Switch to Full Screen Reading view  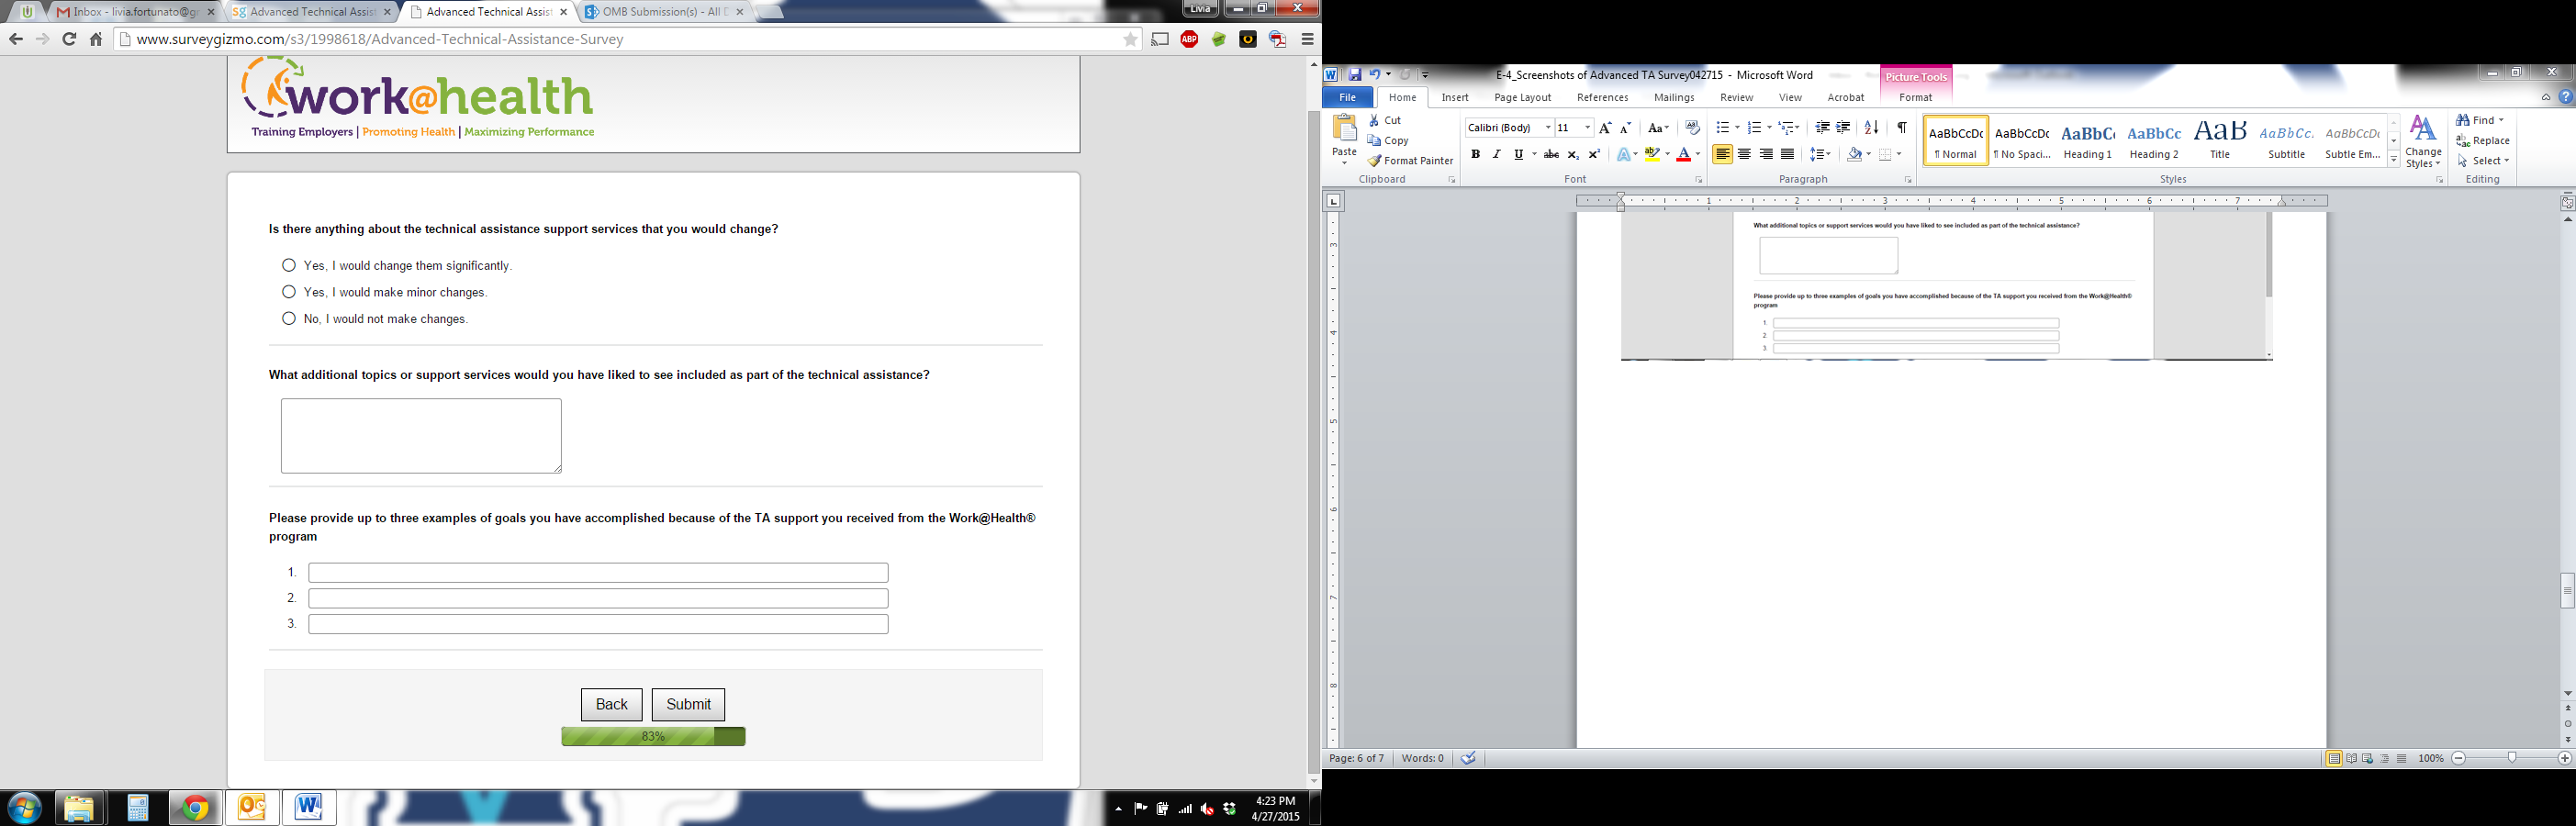(x=2351, y=759)
